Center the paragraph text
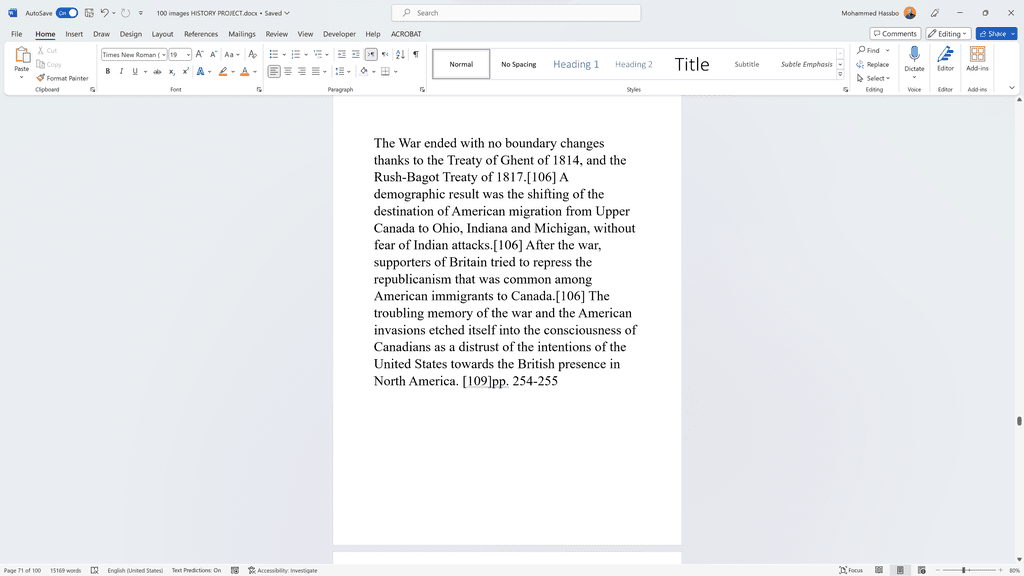Viewport: 1024px width, 576px height. [x=288, y=72]
